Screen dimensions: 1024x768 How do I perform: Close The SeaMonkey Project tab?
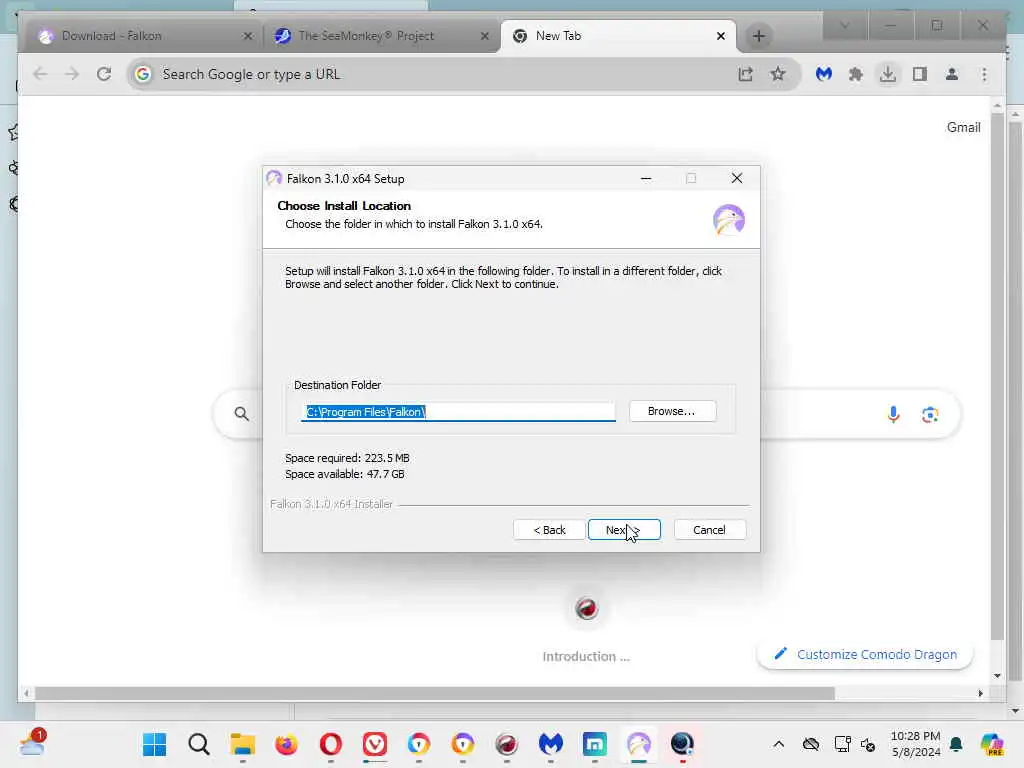pos(485,36)
